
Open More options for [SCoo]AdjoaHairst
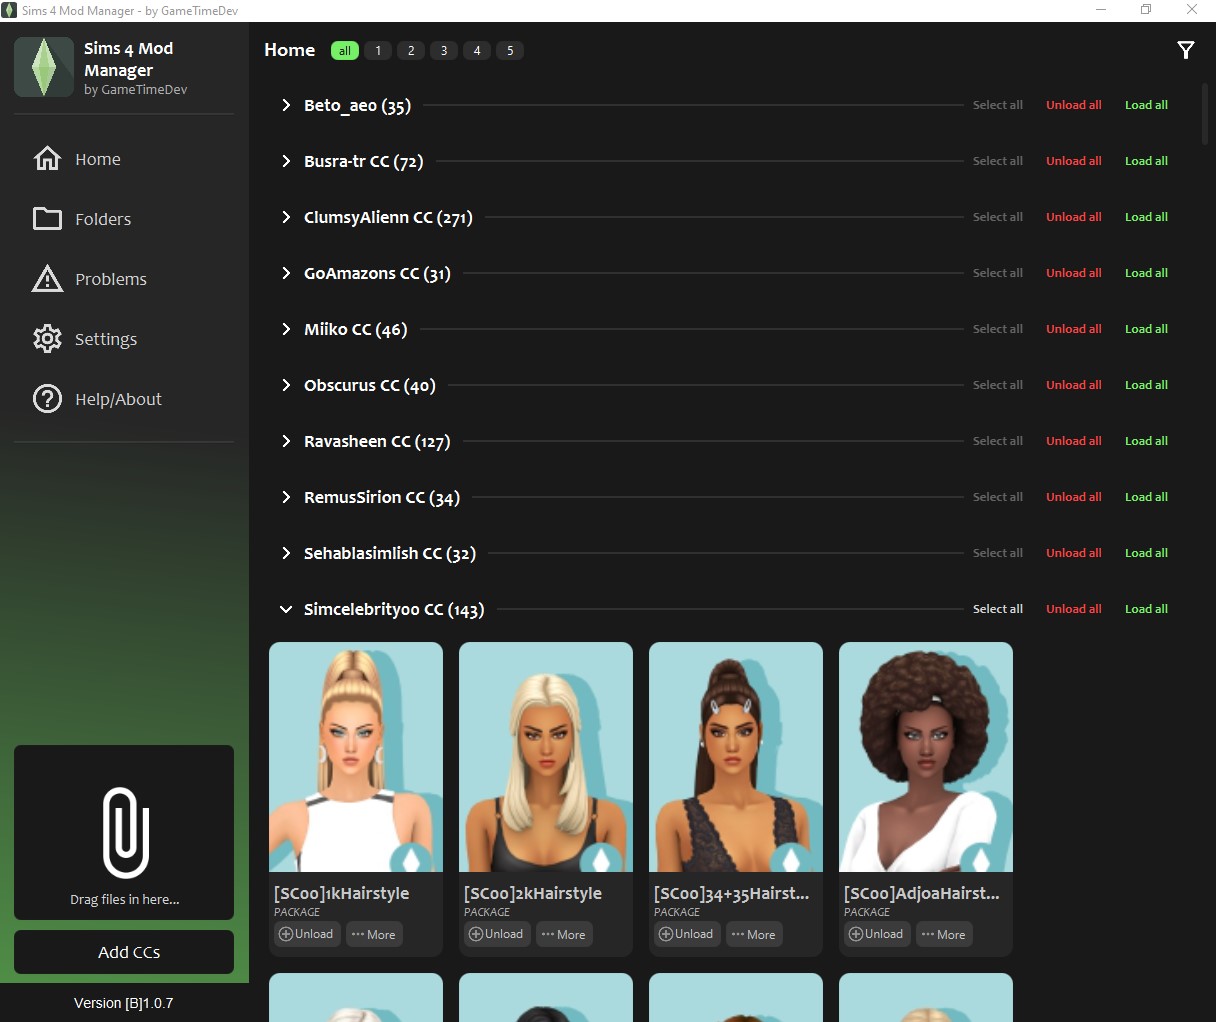944,934
